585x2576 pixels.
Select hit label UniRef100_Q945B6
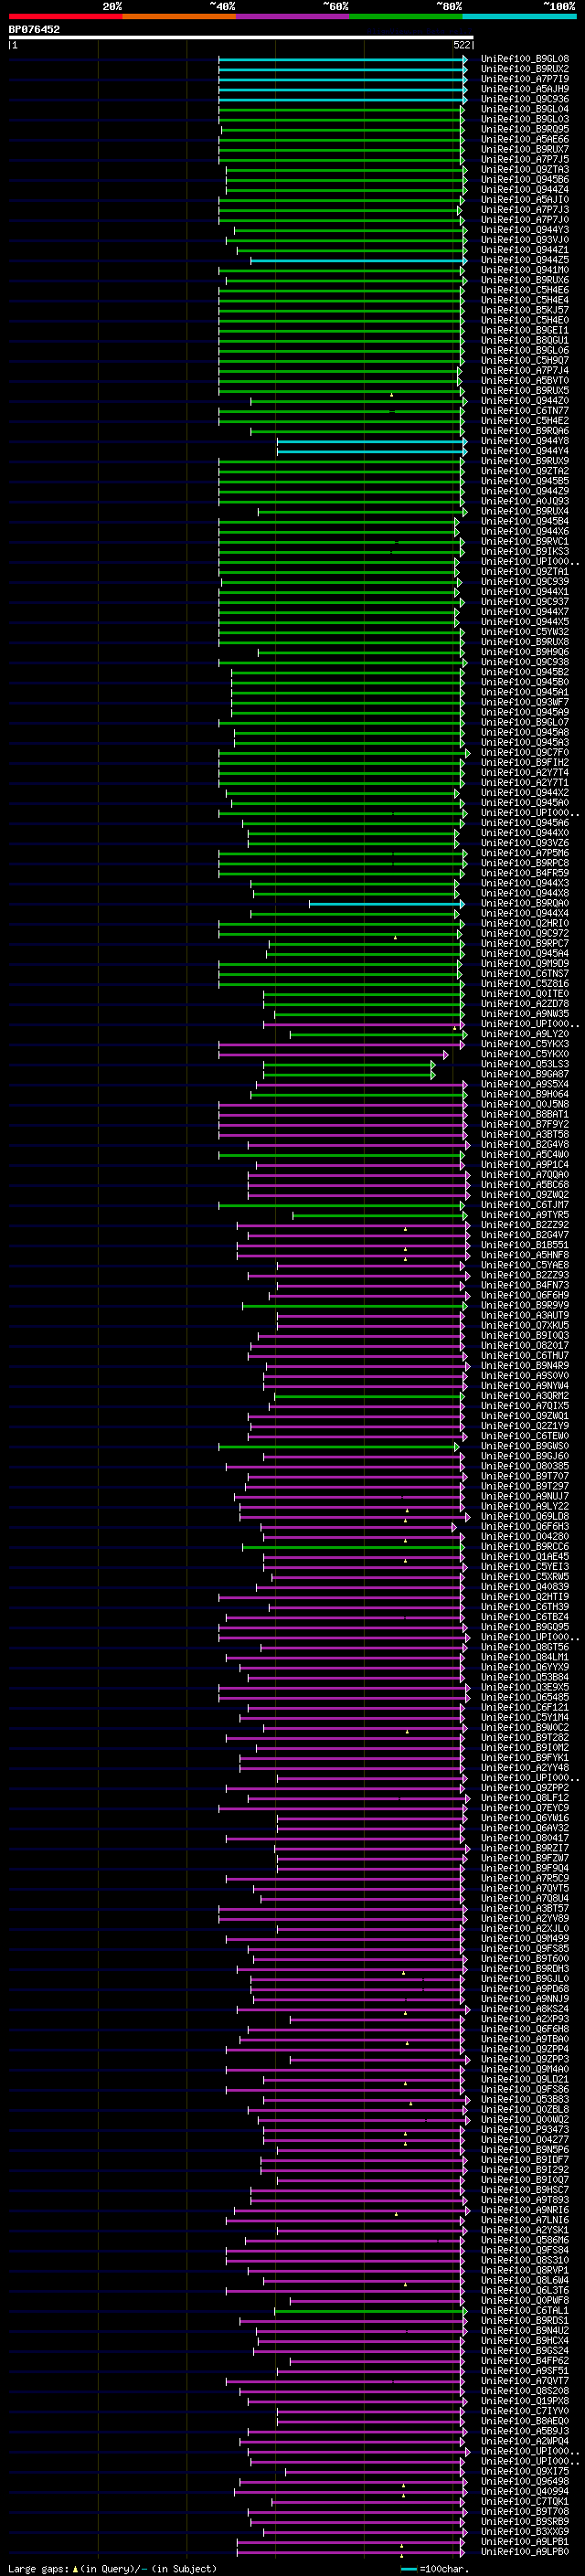tap(524, 180)
